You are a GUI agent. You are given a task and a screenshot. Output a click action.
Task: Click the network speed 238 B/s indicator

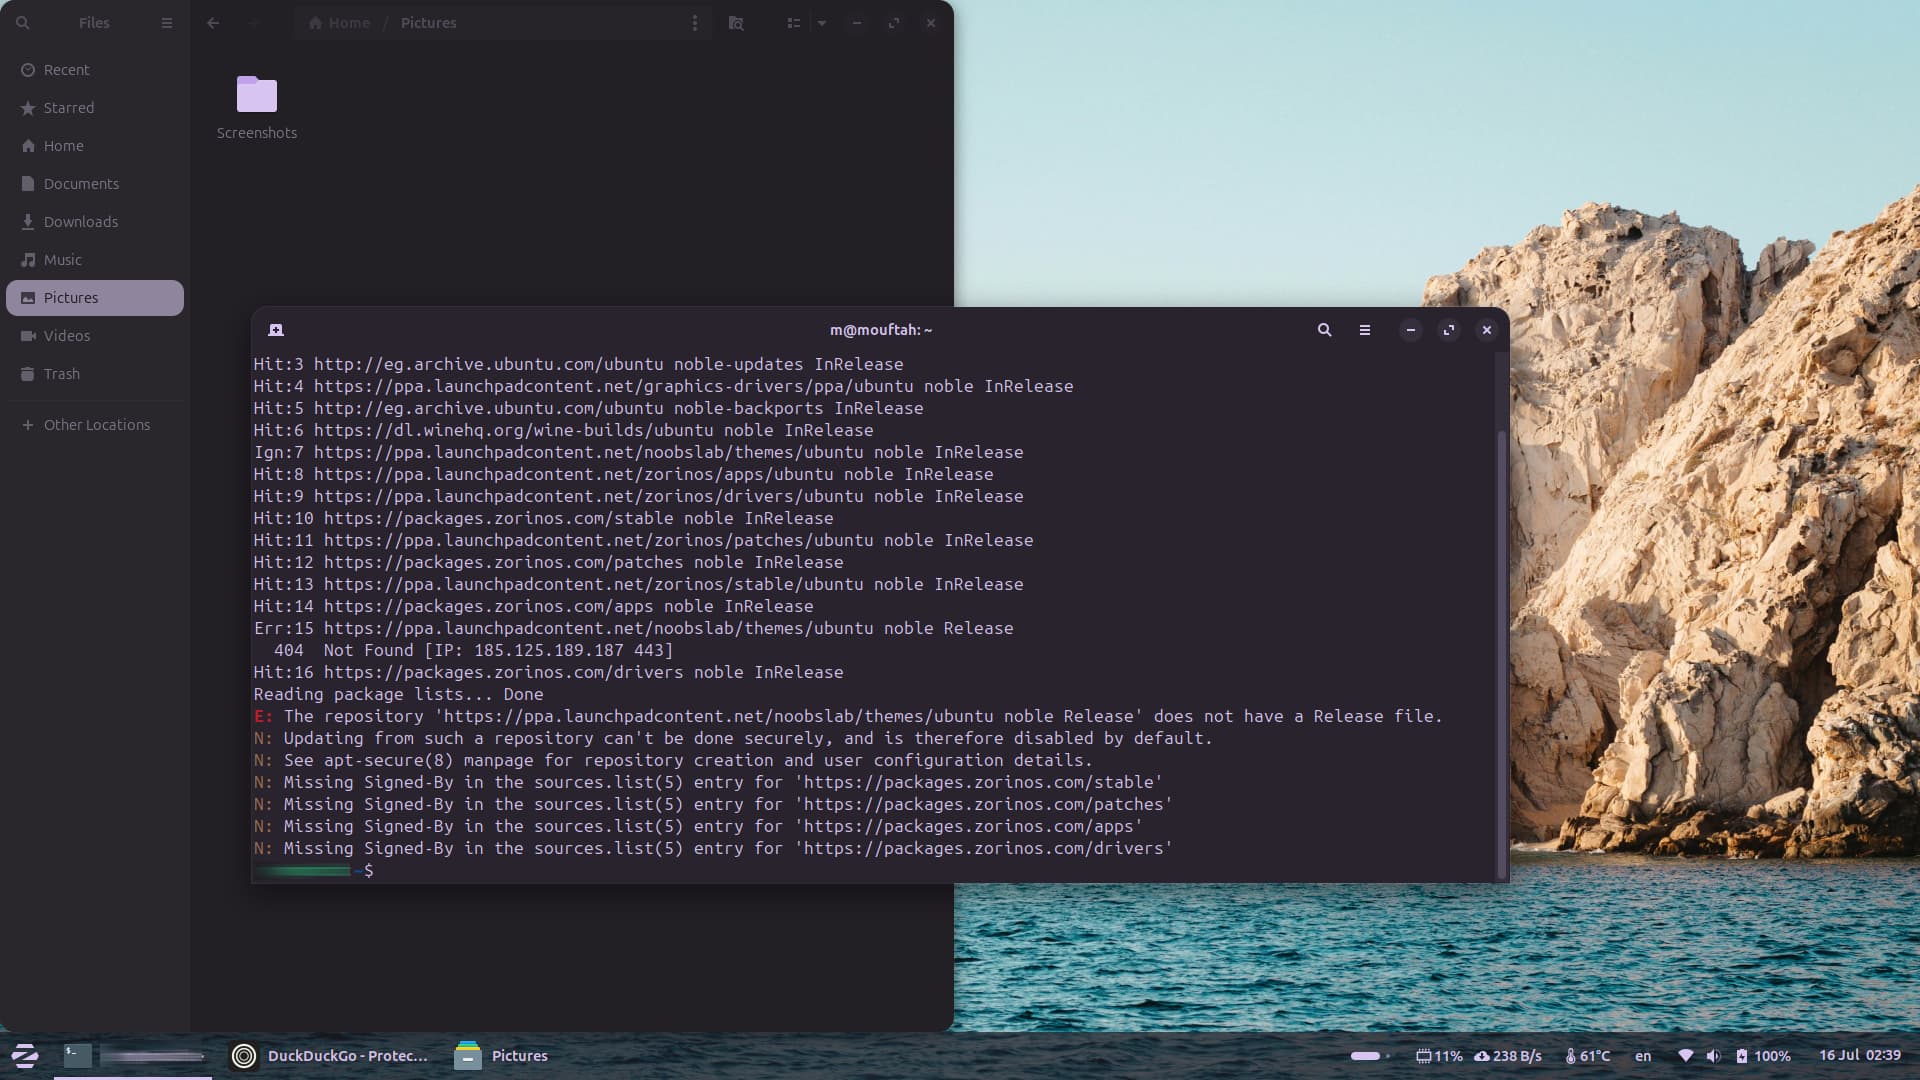tap(1508, 1056)
